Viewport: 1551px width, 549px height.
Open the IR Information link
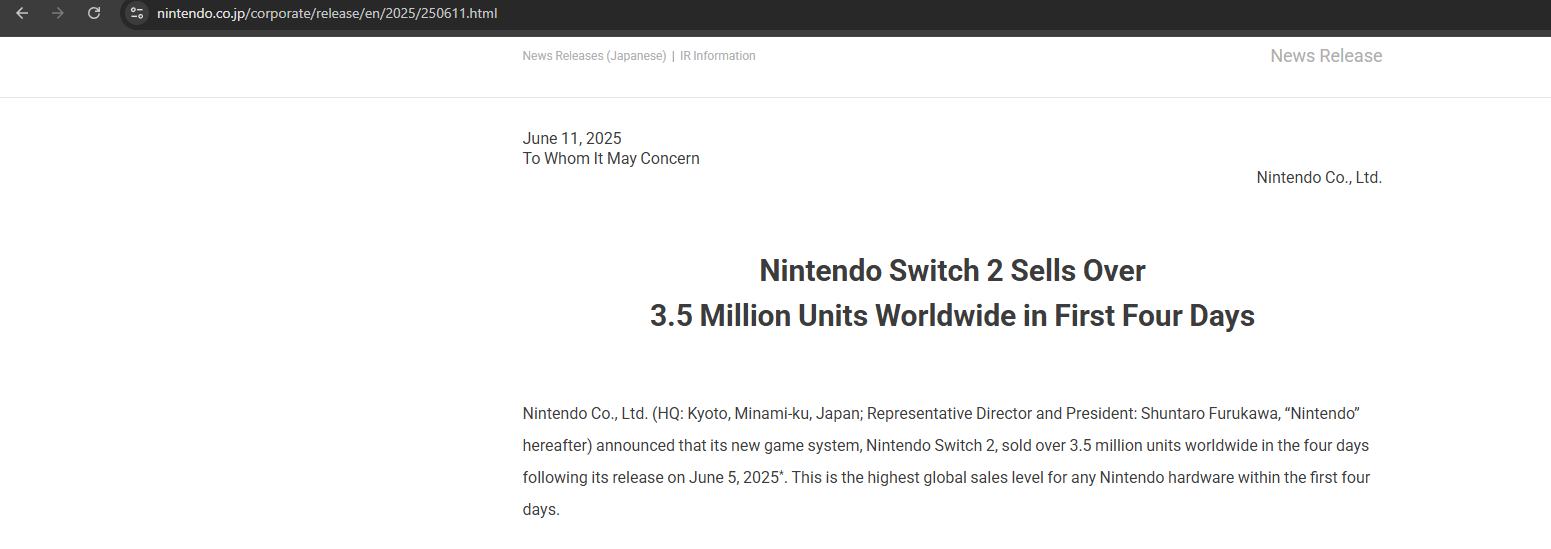pyautogui.click(x=718, y=56)
